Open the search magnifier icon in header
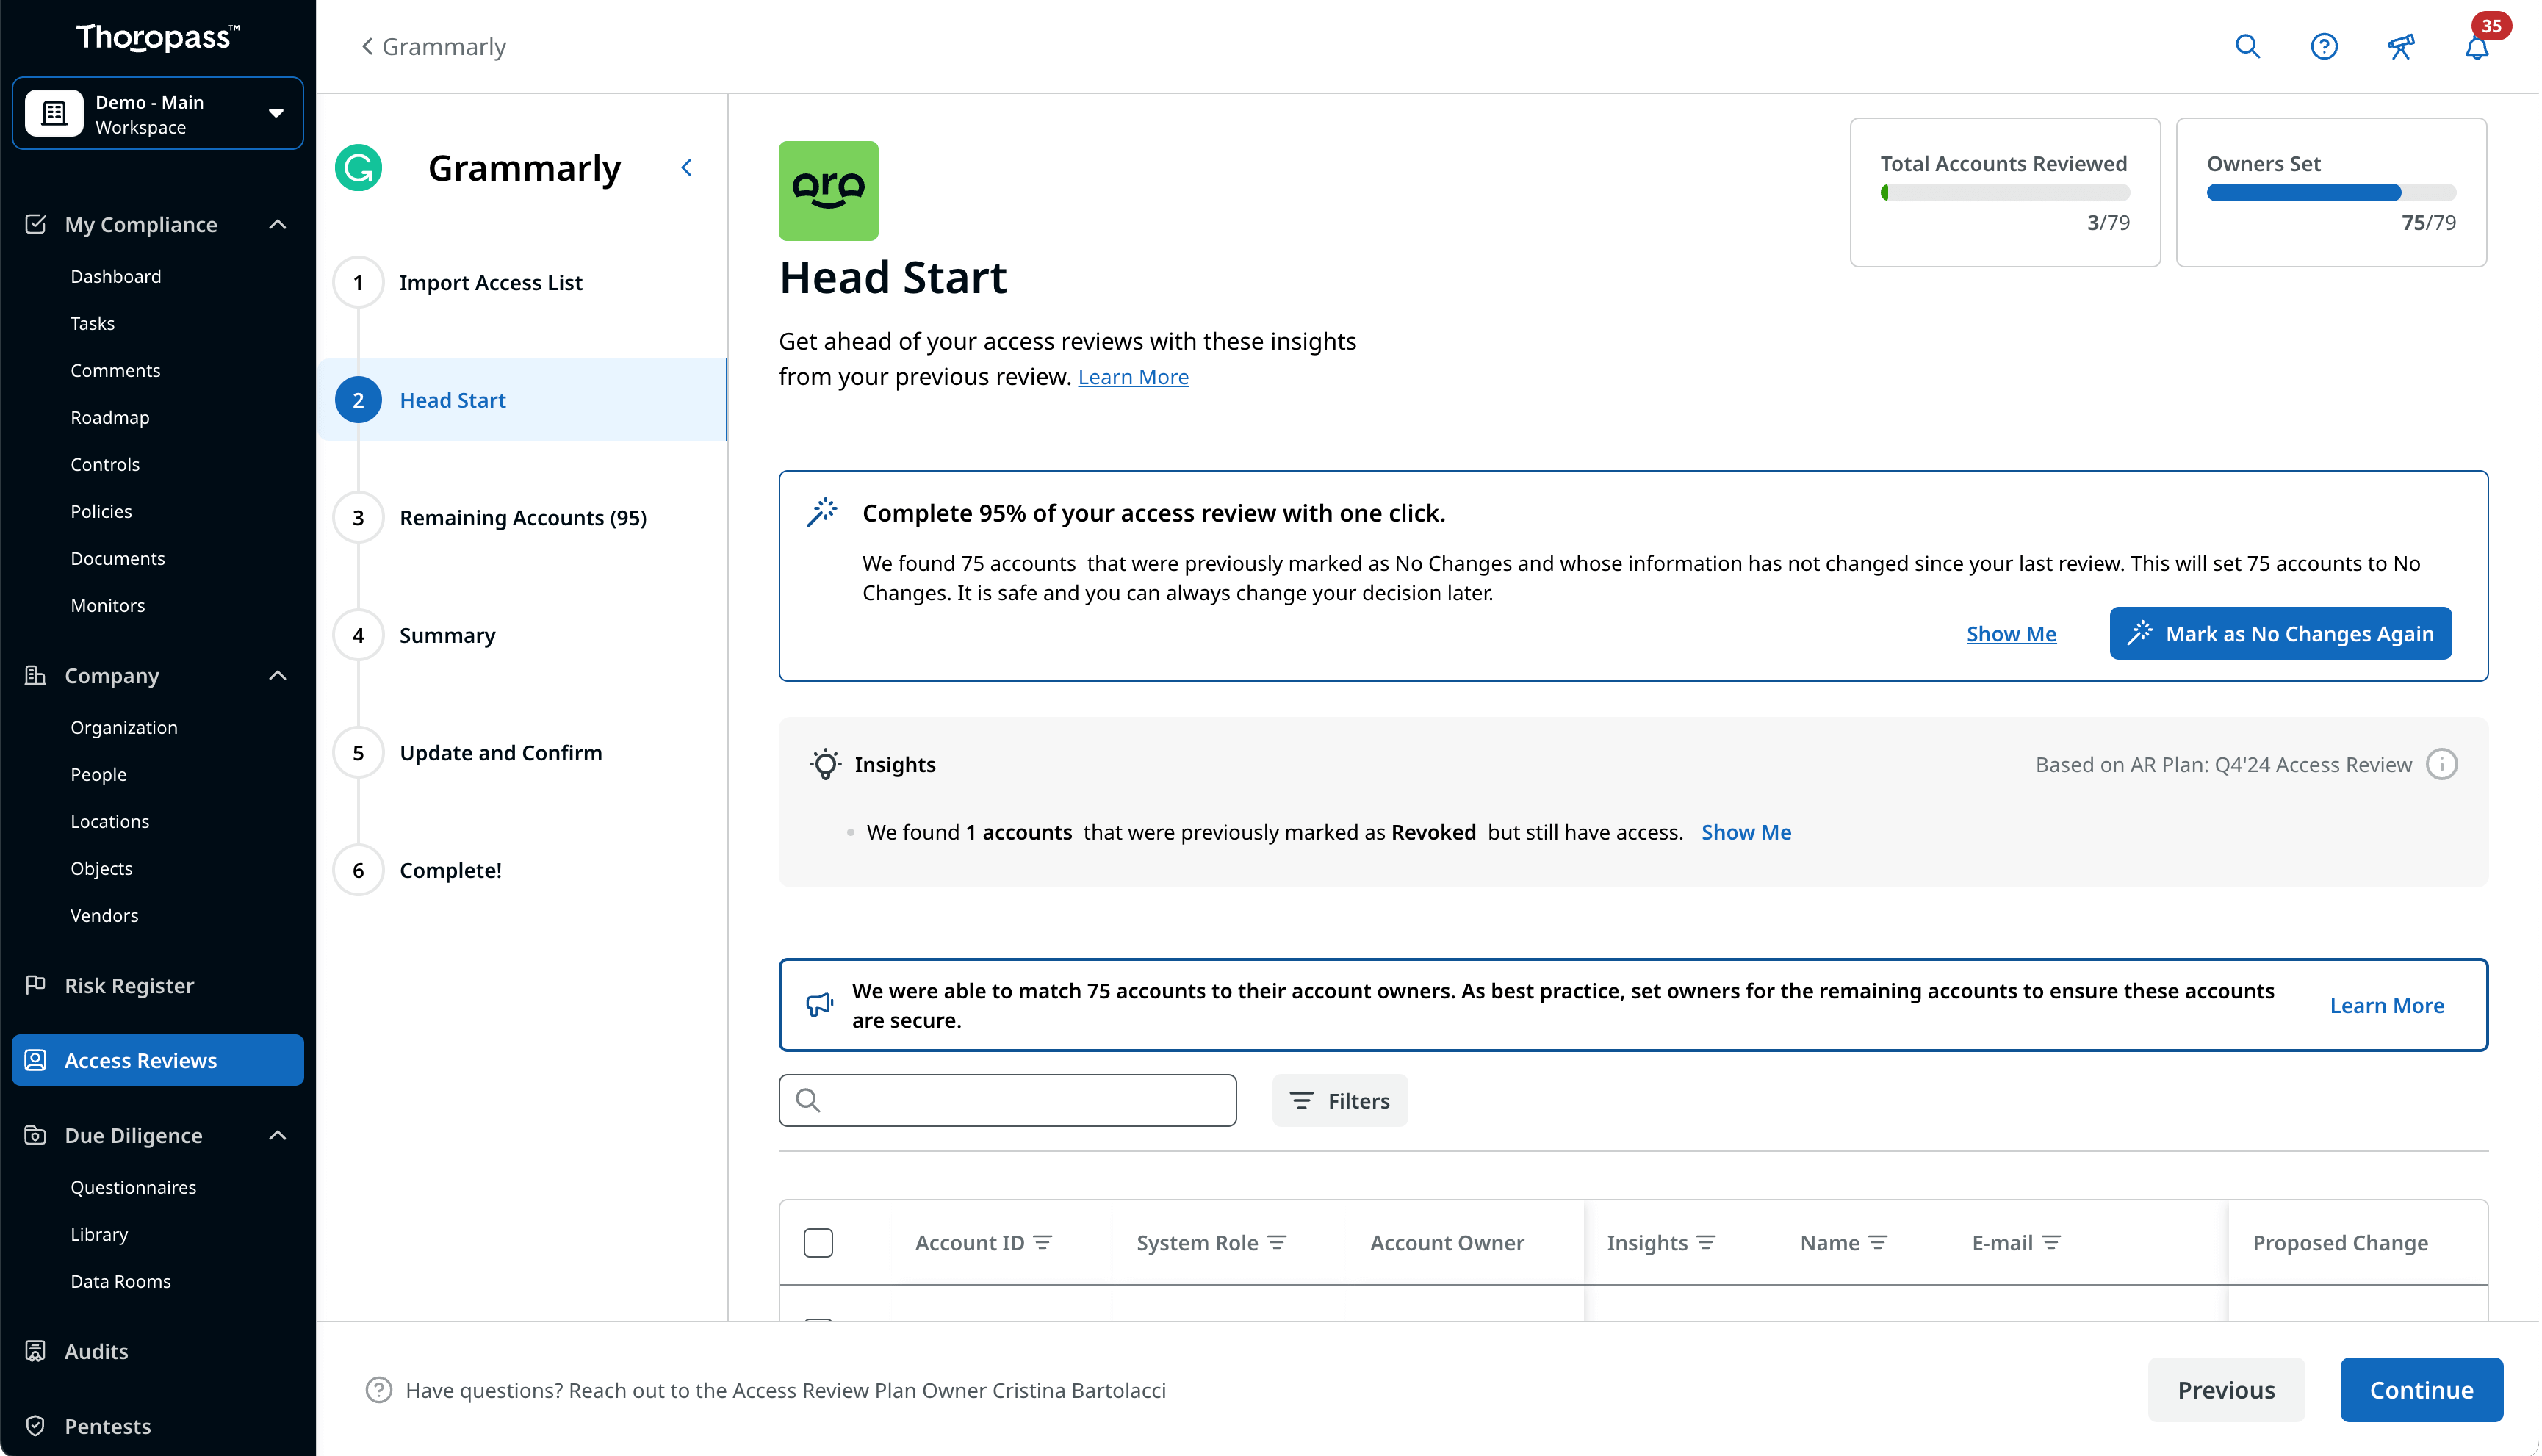2542x1456 pixels. coord(2247,46)
